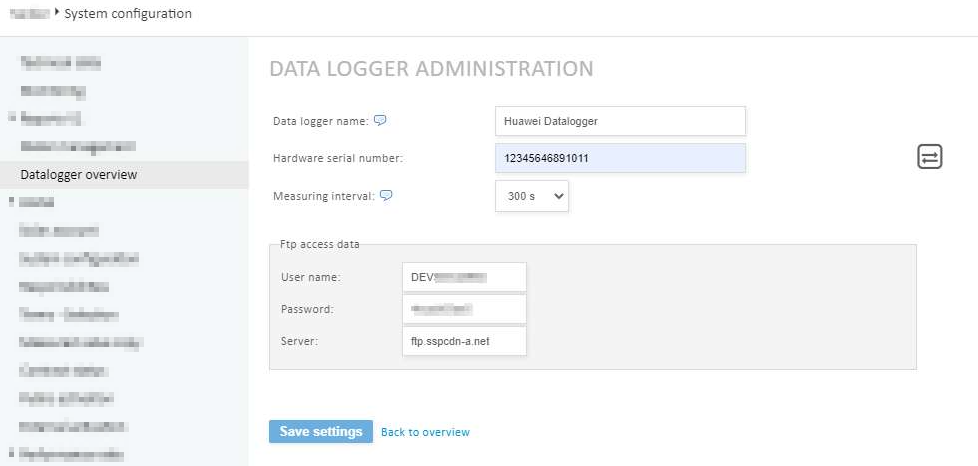This screenshot has width=978, height=466.
Task: Follow the Back to overview link
Action: click(425, 432)
